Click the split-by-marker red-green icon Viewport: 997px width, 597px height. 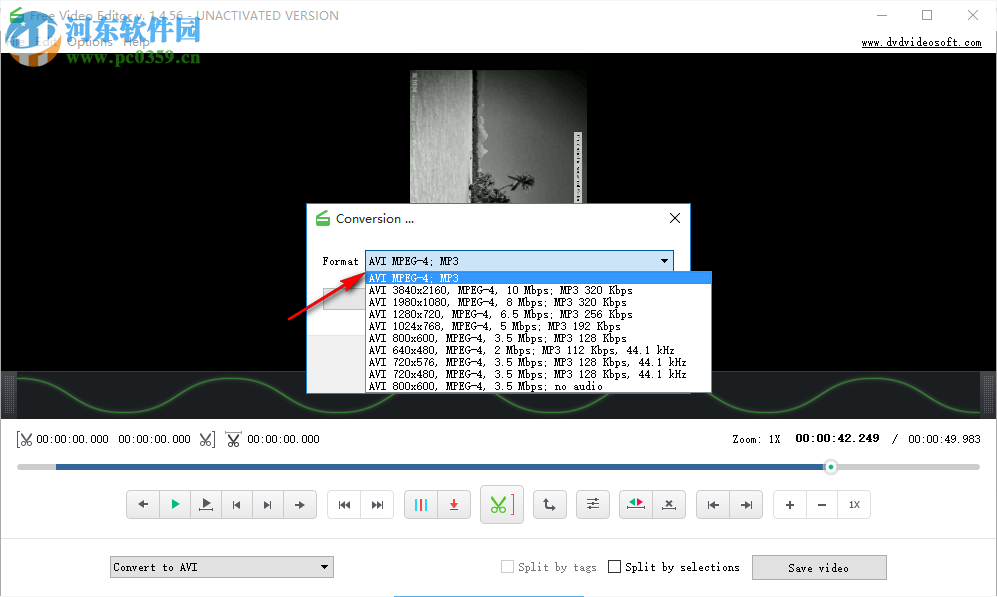[x=635, y=504]
